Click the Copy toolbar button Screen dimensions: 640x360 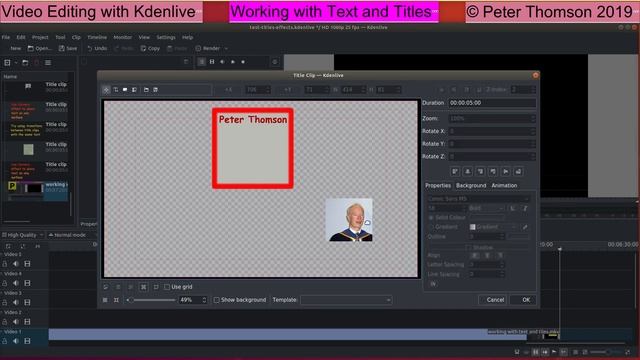point(150,48)
